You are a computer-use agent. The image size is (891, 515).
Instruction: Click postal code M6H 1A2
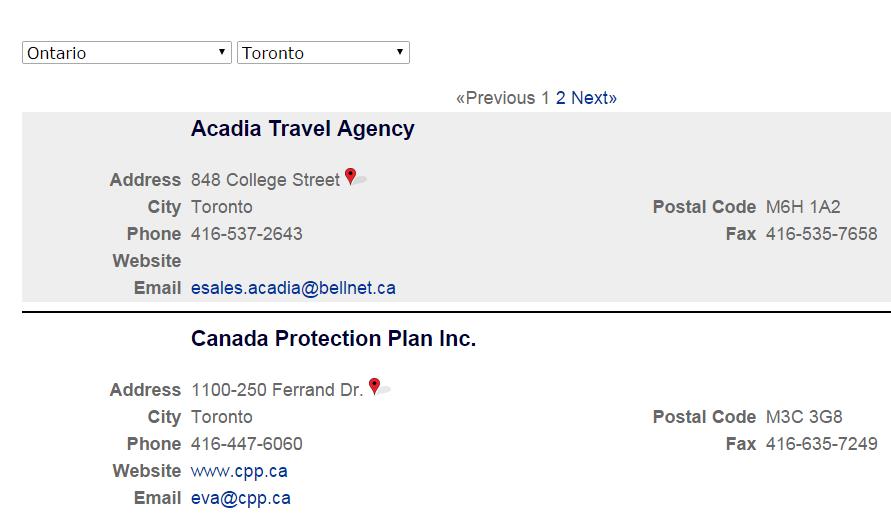(x=803, y=207)
